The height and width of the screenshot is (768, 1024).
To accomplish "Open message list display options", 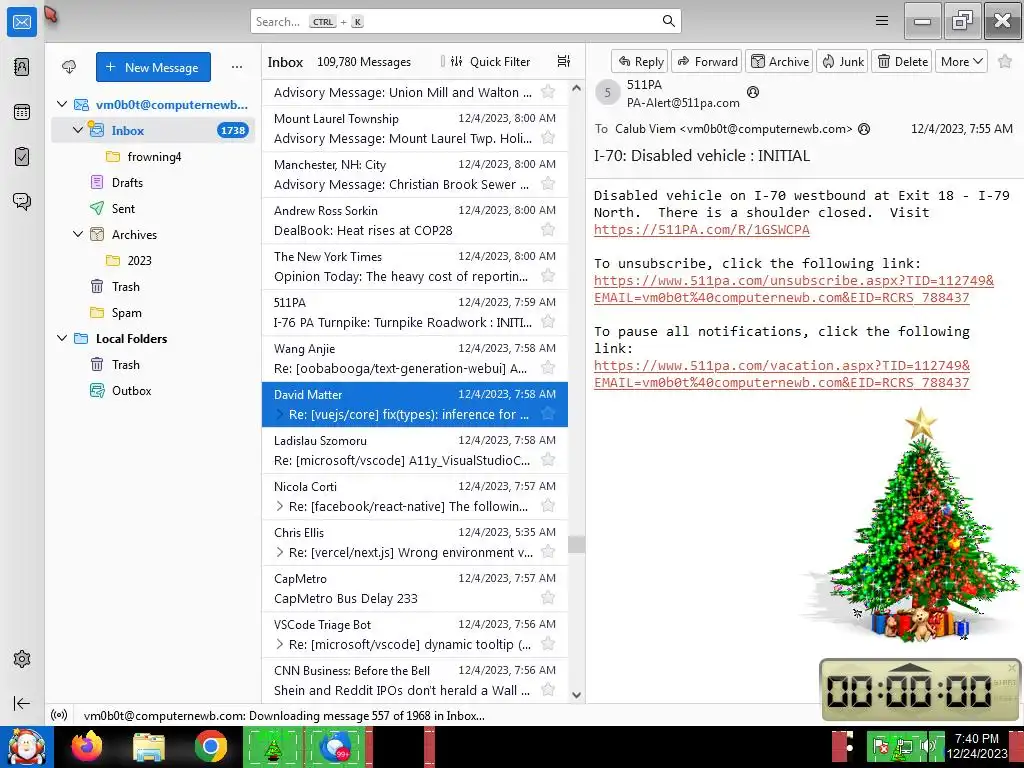I will coord(564,61).
